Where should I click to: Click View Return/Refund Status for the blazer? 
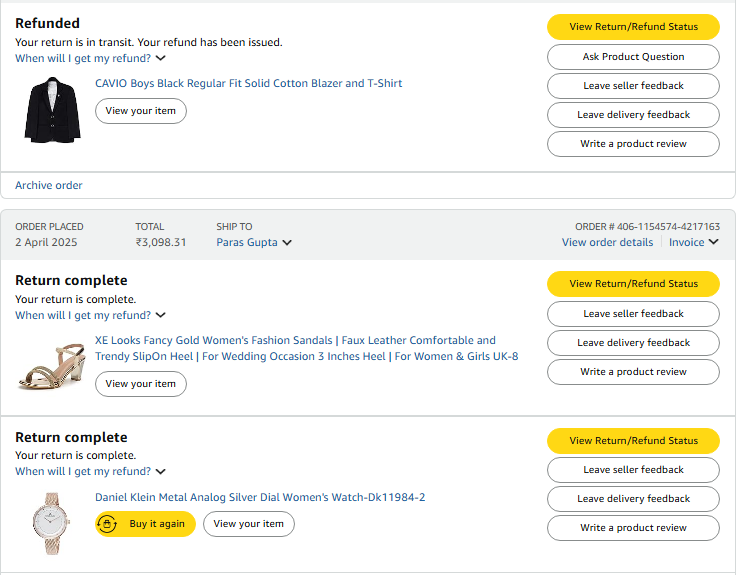coord(633,27)
